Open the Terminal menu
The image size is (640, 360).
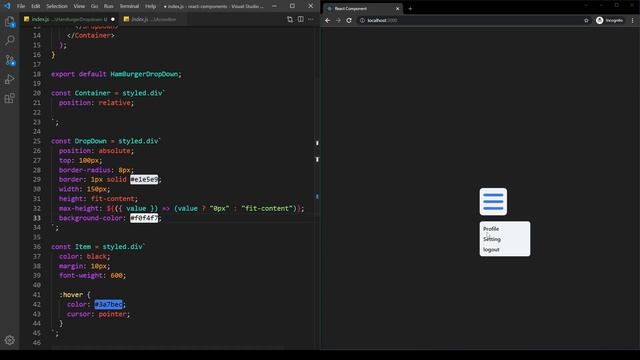tap(129, 6)
